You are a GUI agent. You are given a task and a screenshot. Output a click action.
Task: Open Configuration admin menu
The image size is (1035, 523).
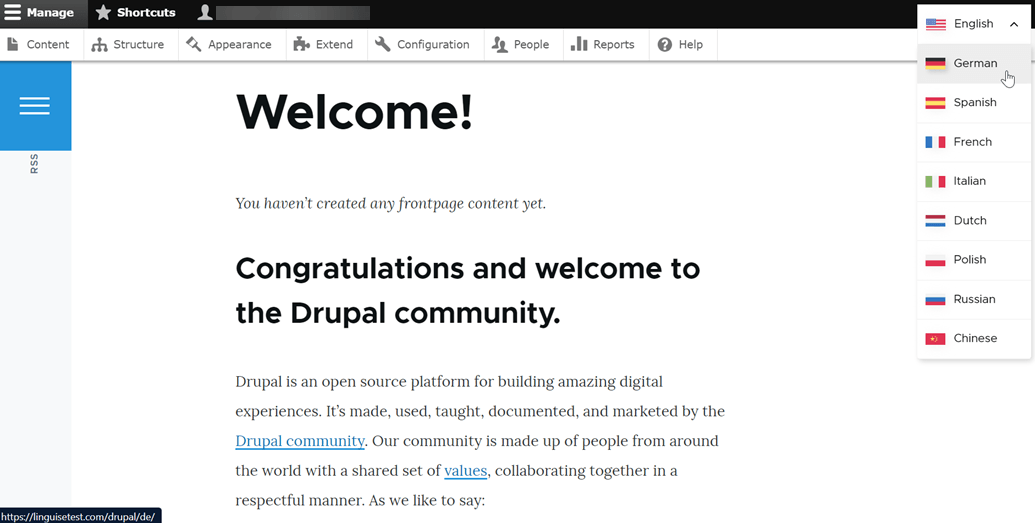[426, 44]
